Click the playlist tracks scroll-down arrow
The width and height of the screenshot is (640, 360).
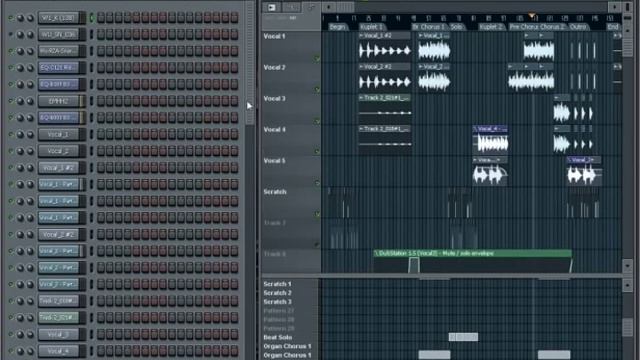point(627,266)
